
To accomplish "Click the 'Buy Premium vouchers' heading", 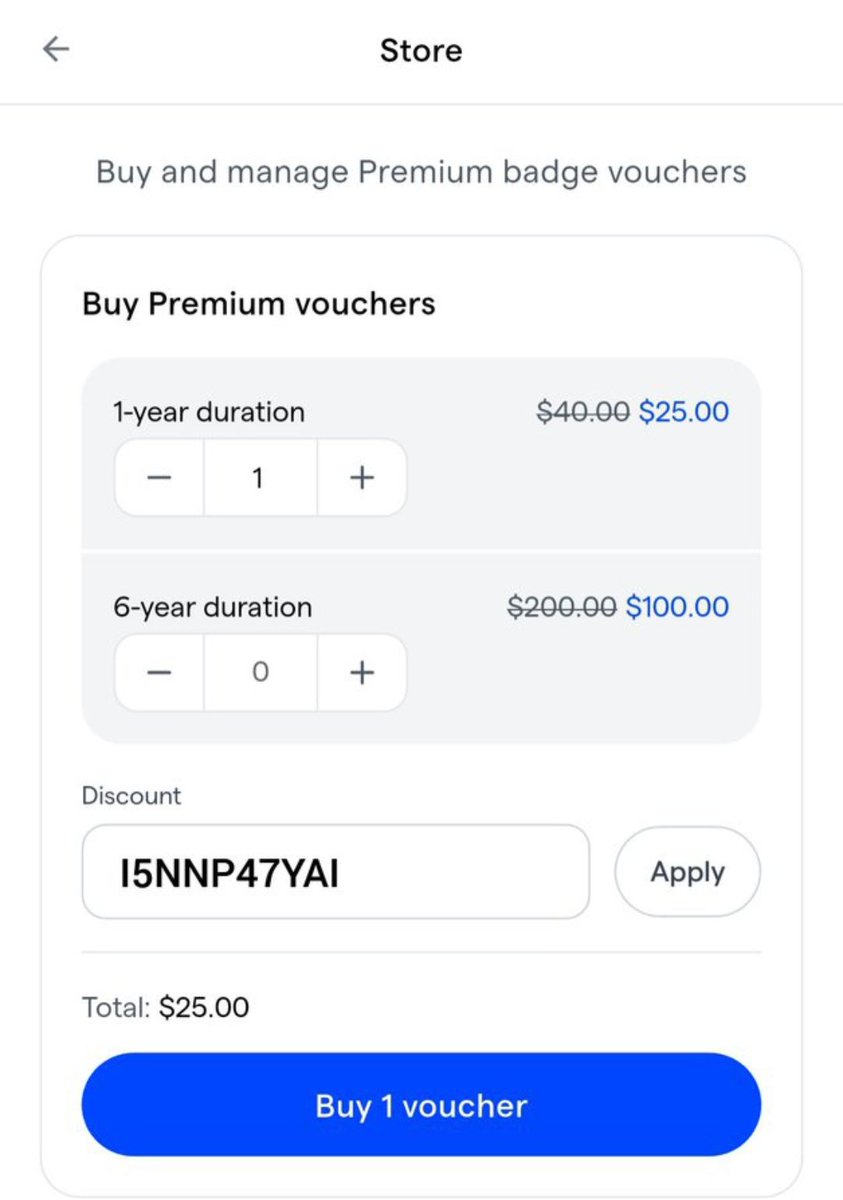I will [258, 303].
